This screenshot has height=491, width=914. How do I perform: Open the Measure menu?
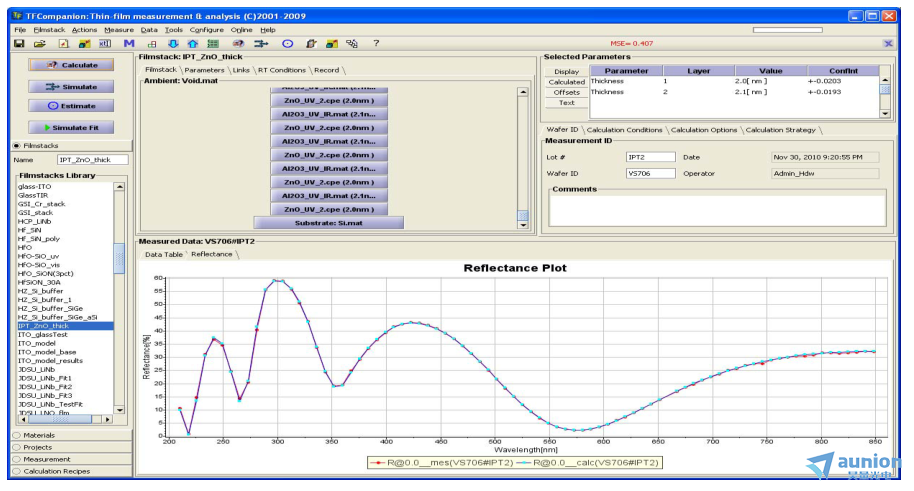coord(119,30)
